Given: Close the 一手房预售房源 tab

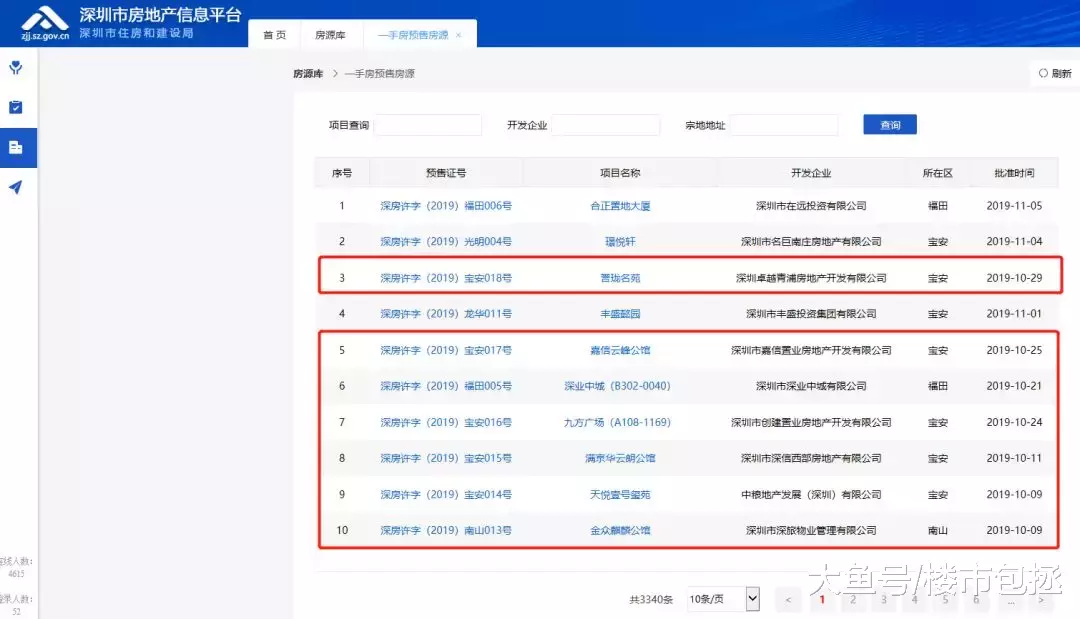Looking at the screenshot, I should (458, 33).
